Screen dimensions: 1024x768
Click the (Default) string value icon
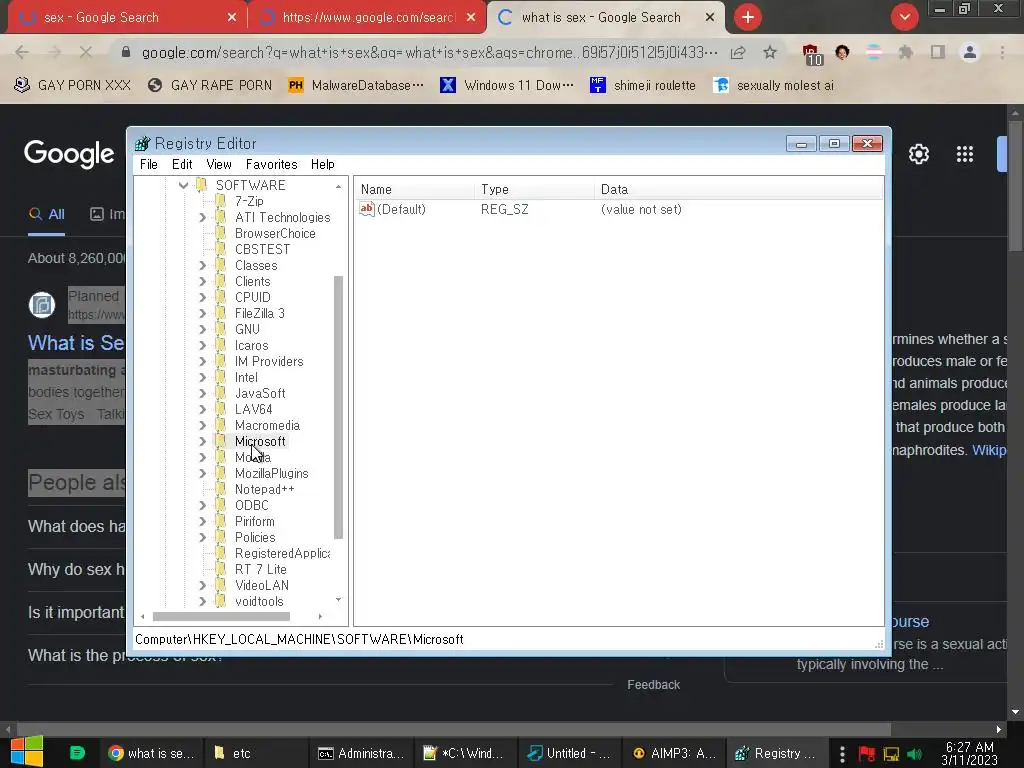pos(367,209)
